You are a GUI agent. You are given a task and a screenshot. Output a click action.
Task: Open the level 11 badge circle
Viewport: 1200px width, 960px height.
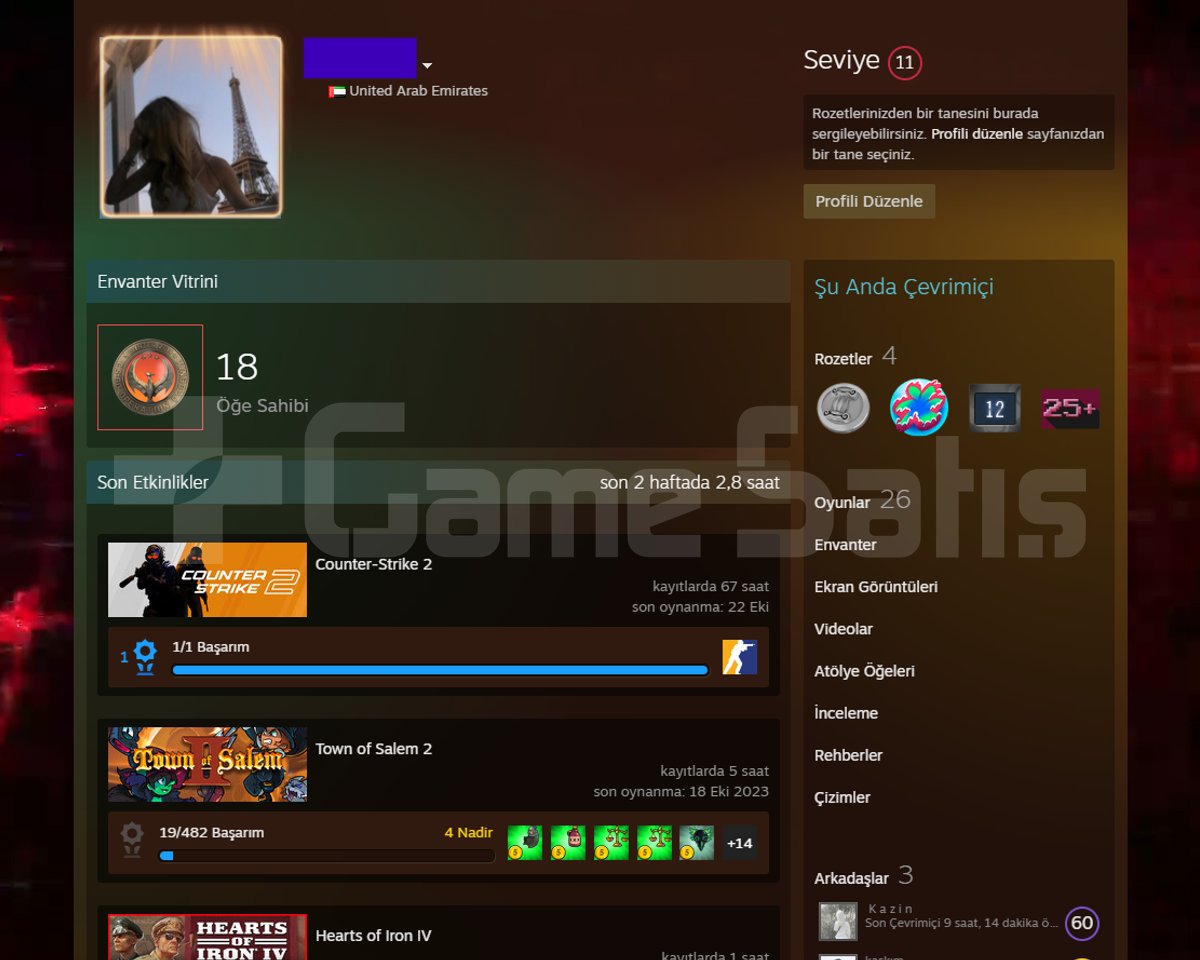click(904, 63)
